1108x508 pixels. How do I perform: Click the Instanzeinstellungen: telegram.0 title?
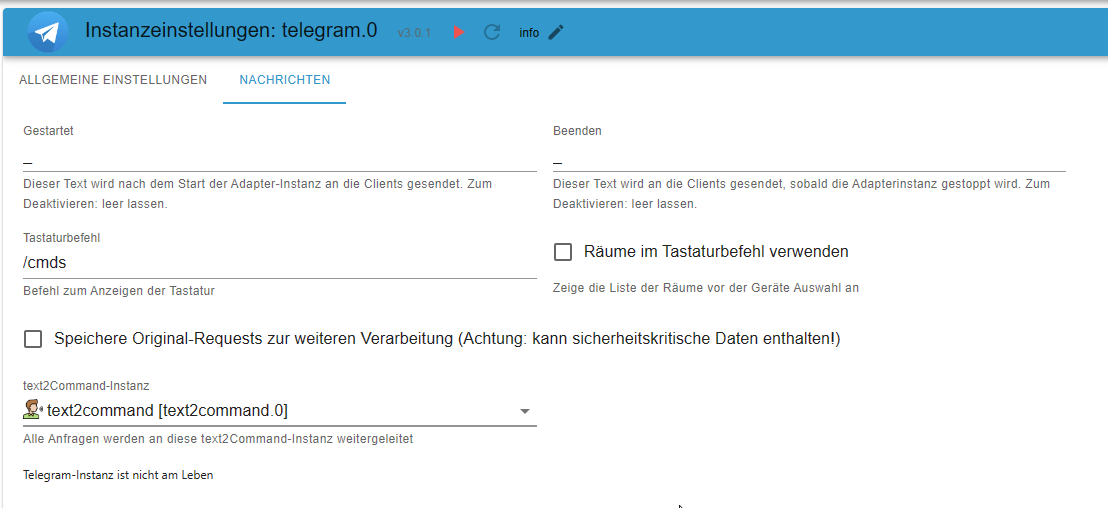231,30
